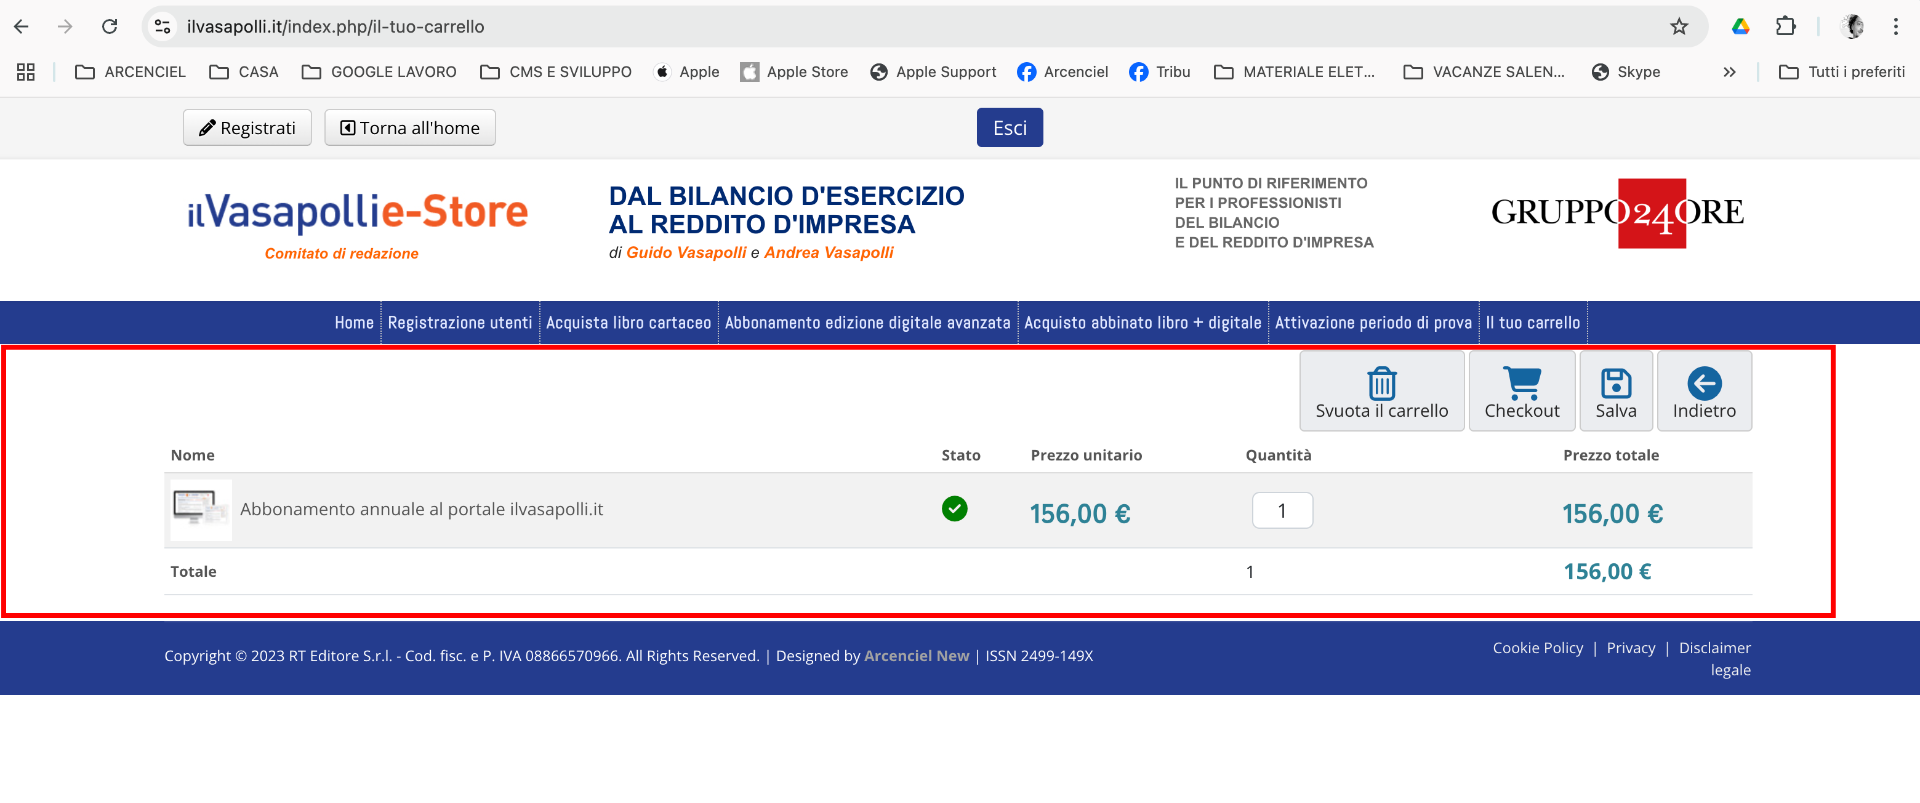
Task: Open the Arcenciel New footer link
Action: point(917,656)
